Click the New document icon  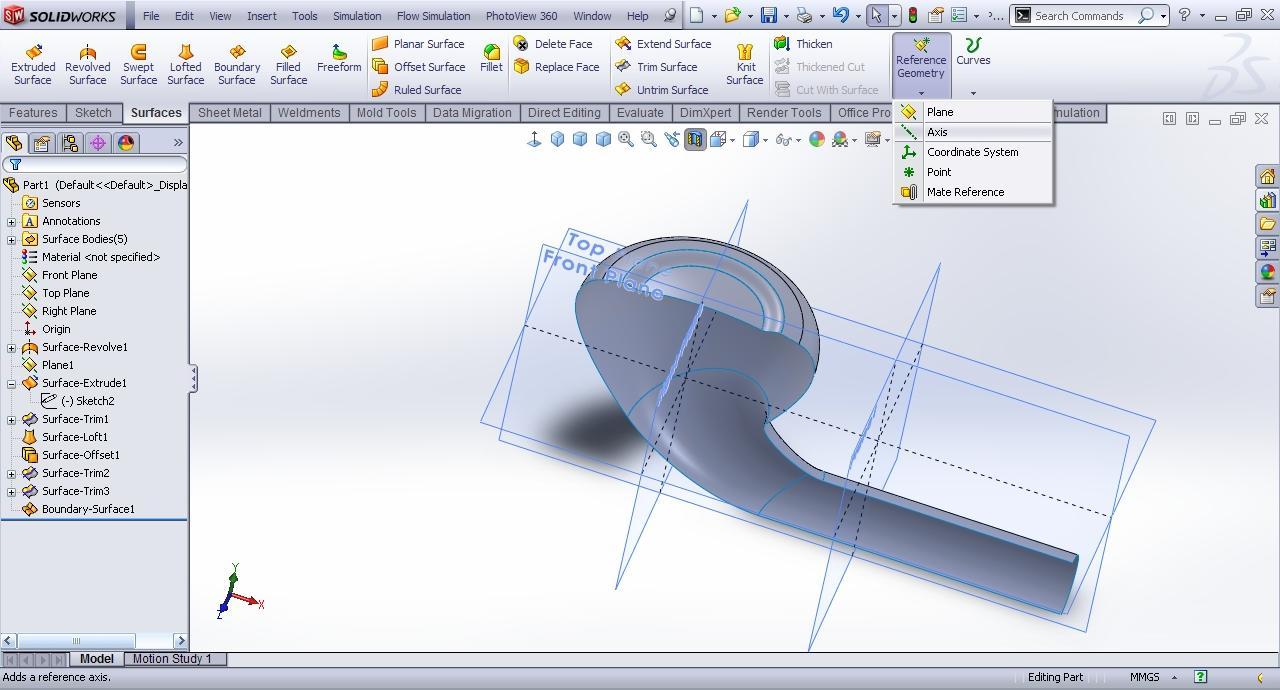[697, 15]
